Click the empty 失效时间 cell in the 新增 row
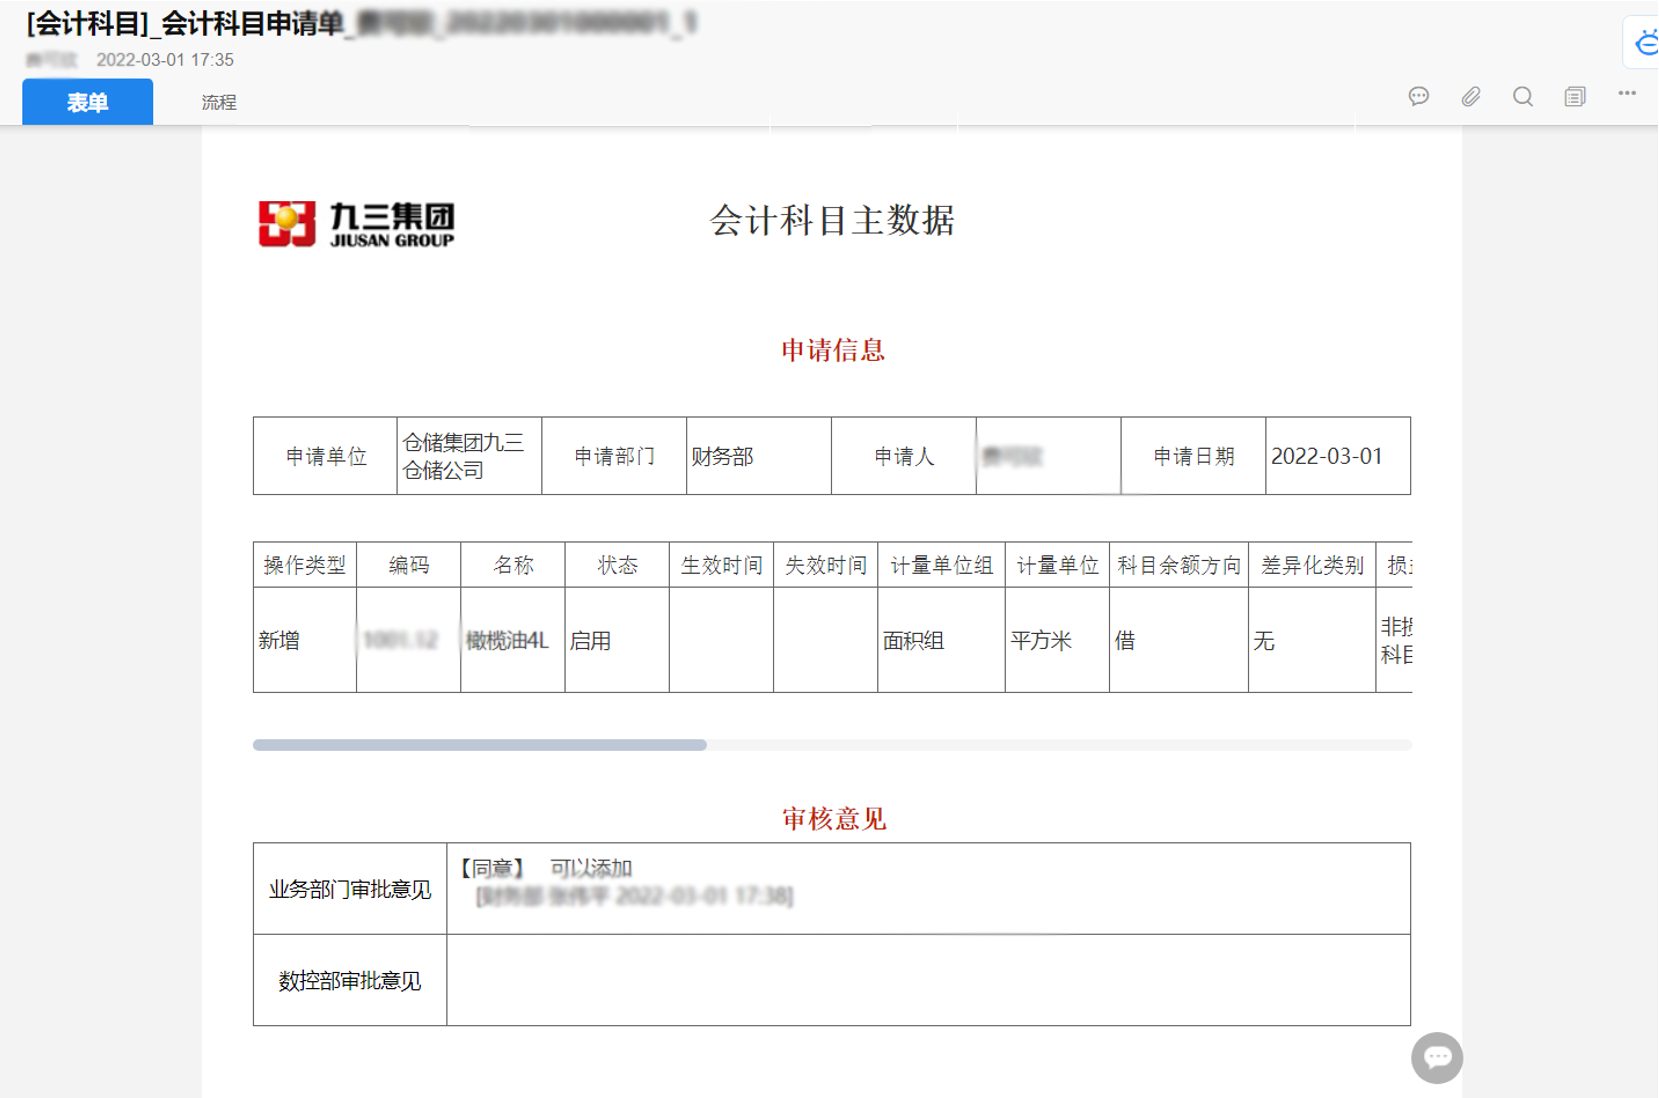Screen dimensions: 1659x1098 825,640
